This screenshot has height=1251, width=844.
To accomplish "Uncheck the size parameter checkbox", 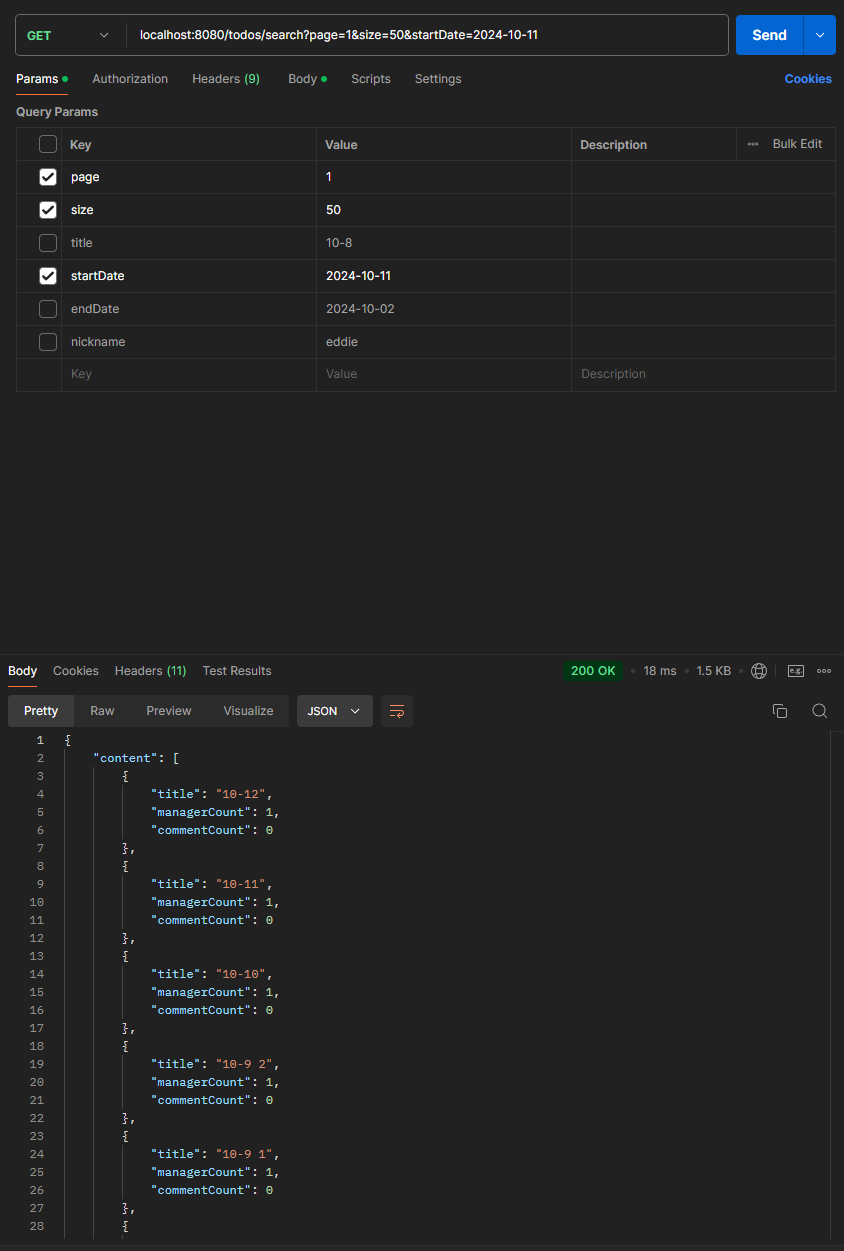I will coord(48,210).
